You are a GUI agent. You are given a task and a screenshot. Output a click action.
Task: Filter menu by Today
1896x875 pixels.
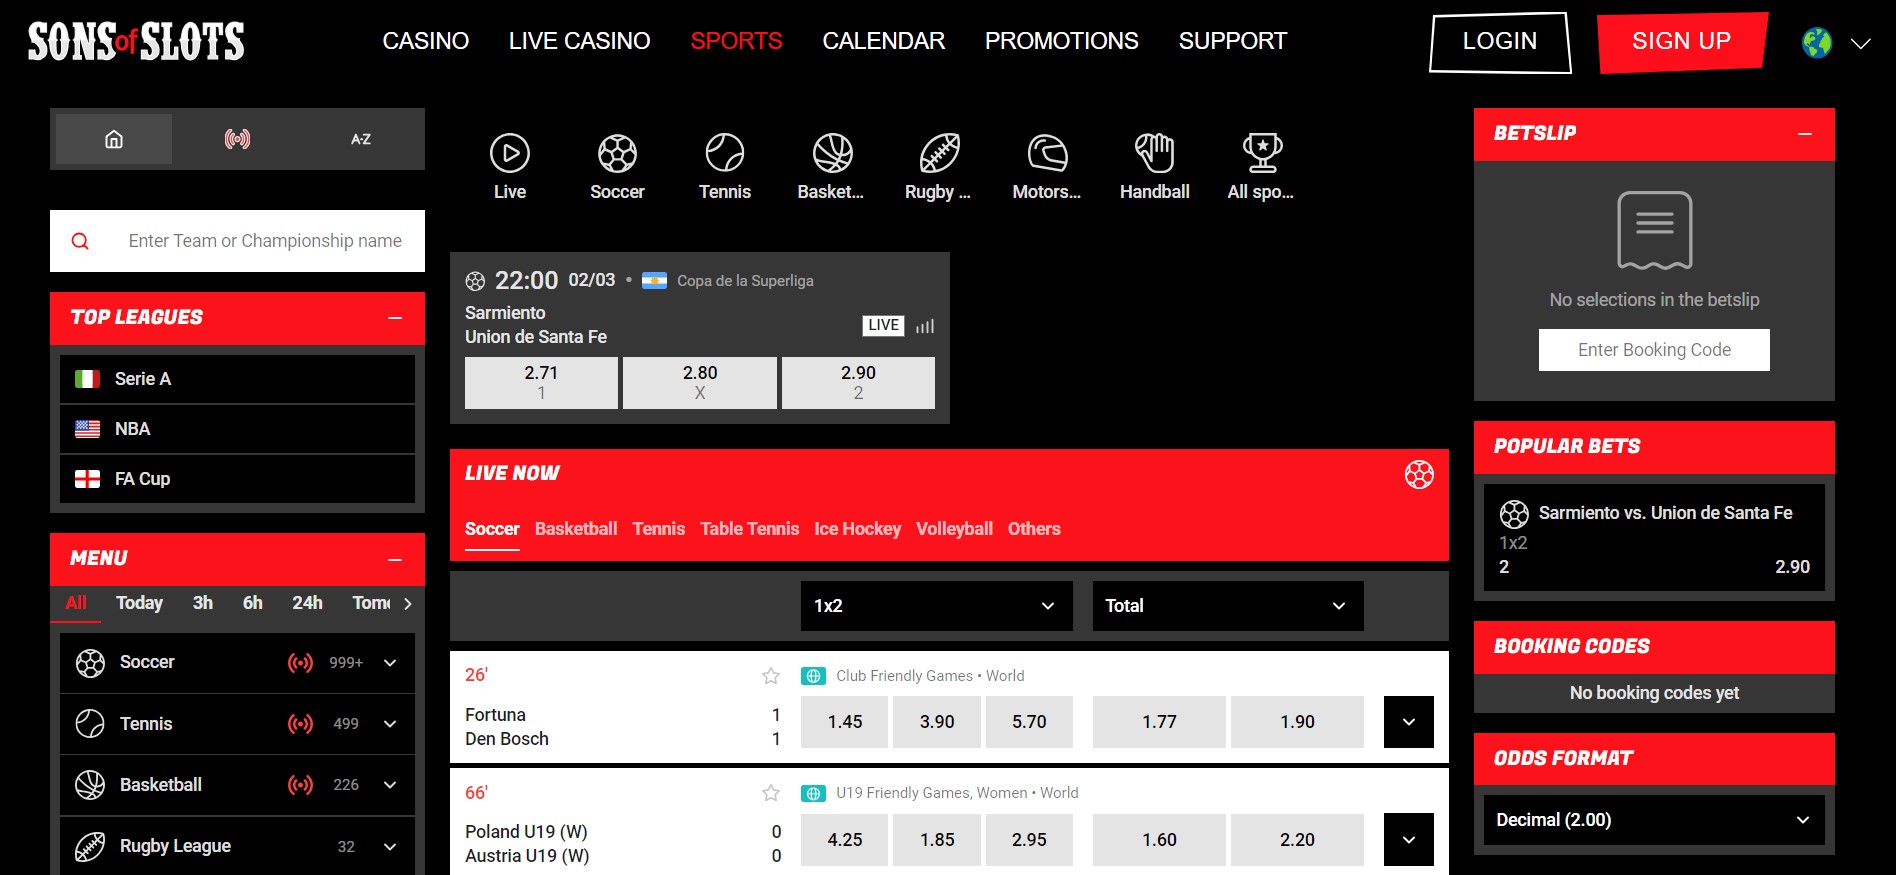139,603
